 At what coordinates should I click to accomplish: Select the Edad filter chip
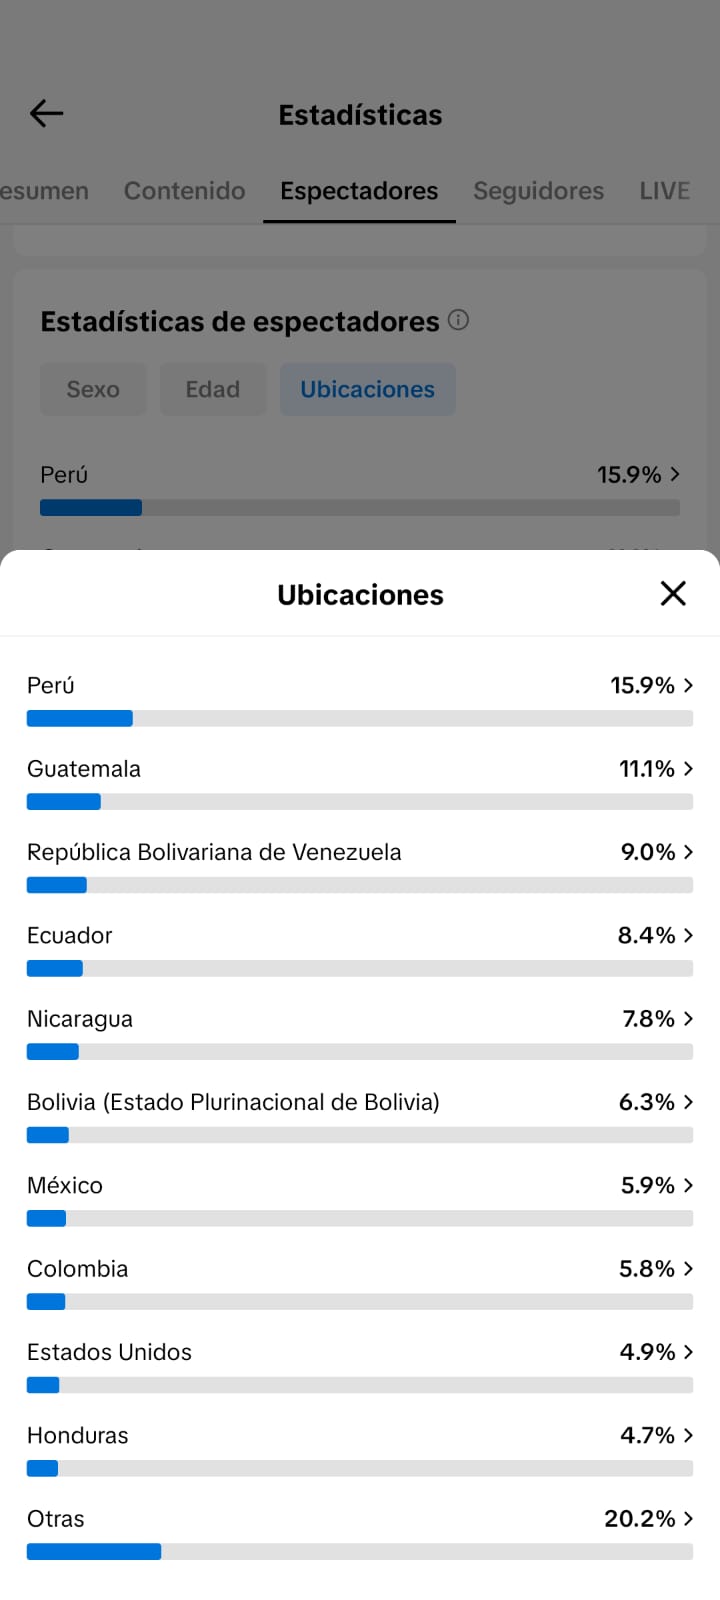tap(213, 389)
